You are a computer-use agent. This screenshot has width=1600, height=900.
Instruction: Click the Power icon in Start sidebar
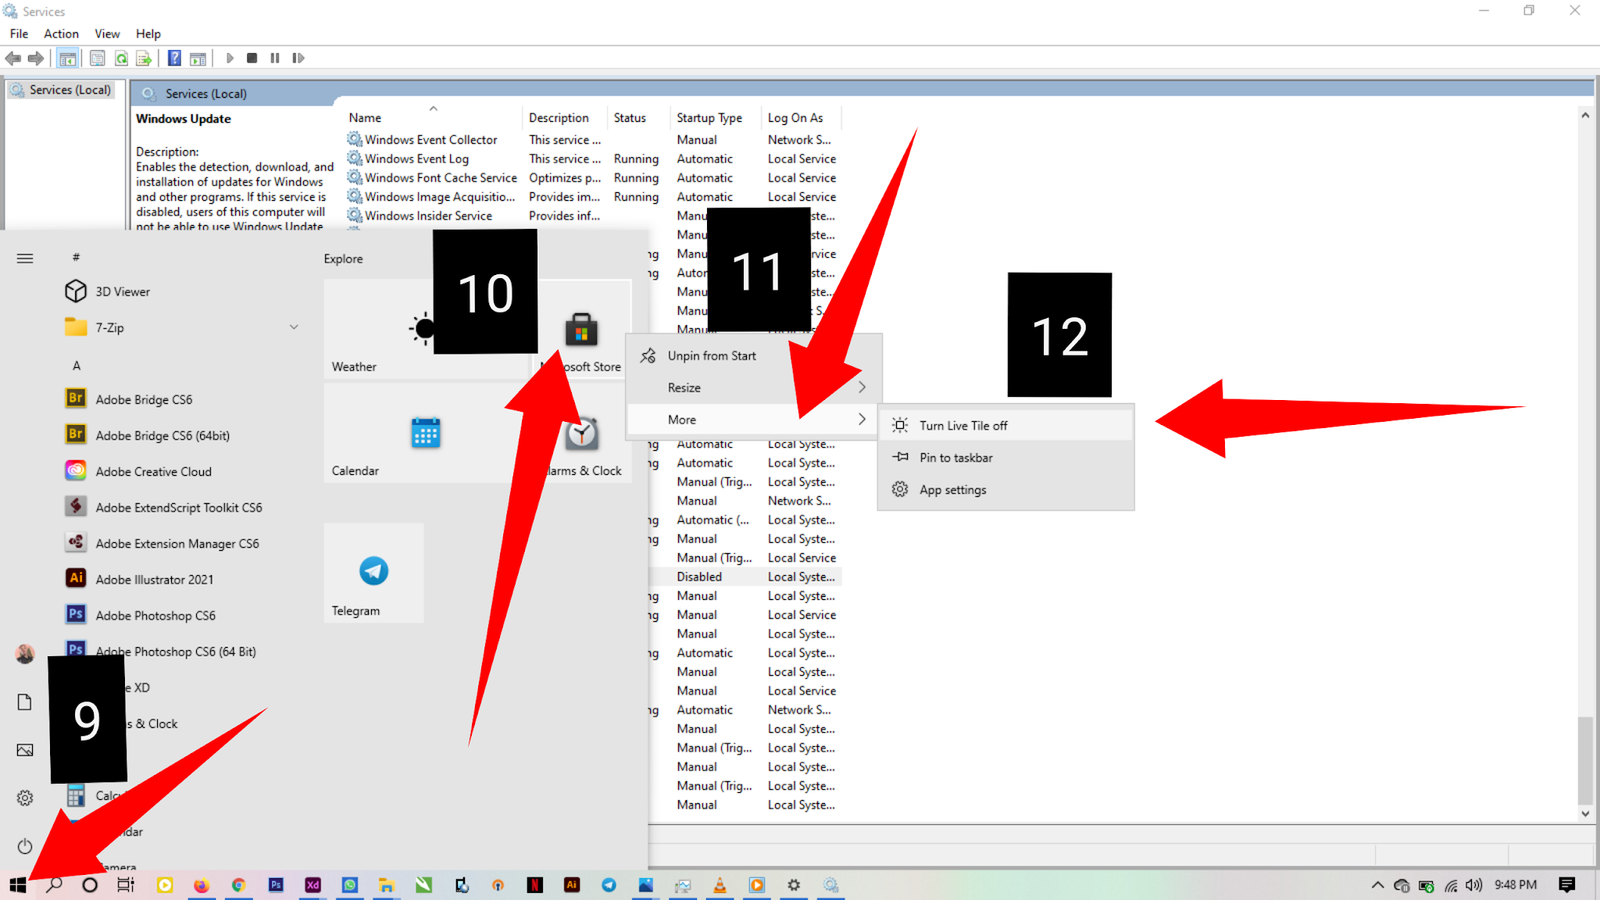(x=25, y=846)
